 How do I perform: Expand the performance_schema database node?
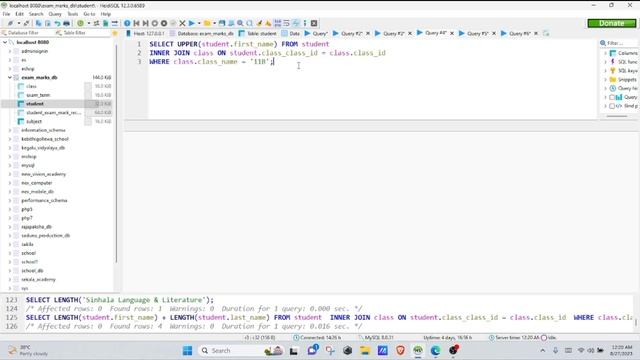tap(10, 200)
